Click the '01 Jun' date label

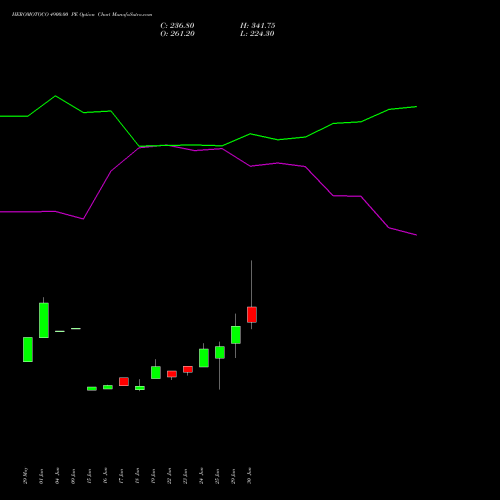(x=42, y=476)
